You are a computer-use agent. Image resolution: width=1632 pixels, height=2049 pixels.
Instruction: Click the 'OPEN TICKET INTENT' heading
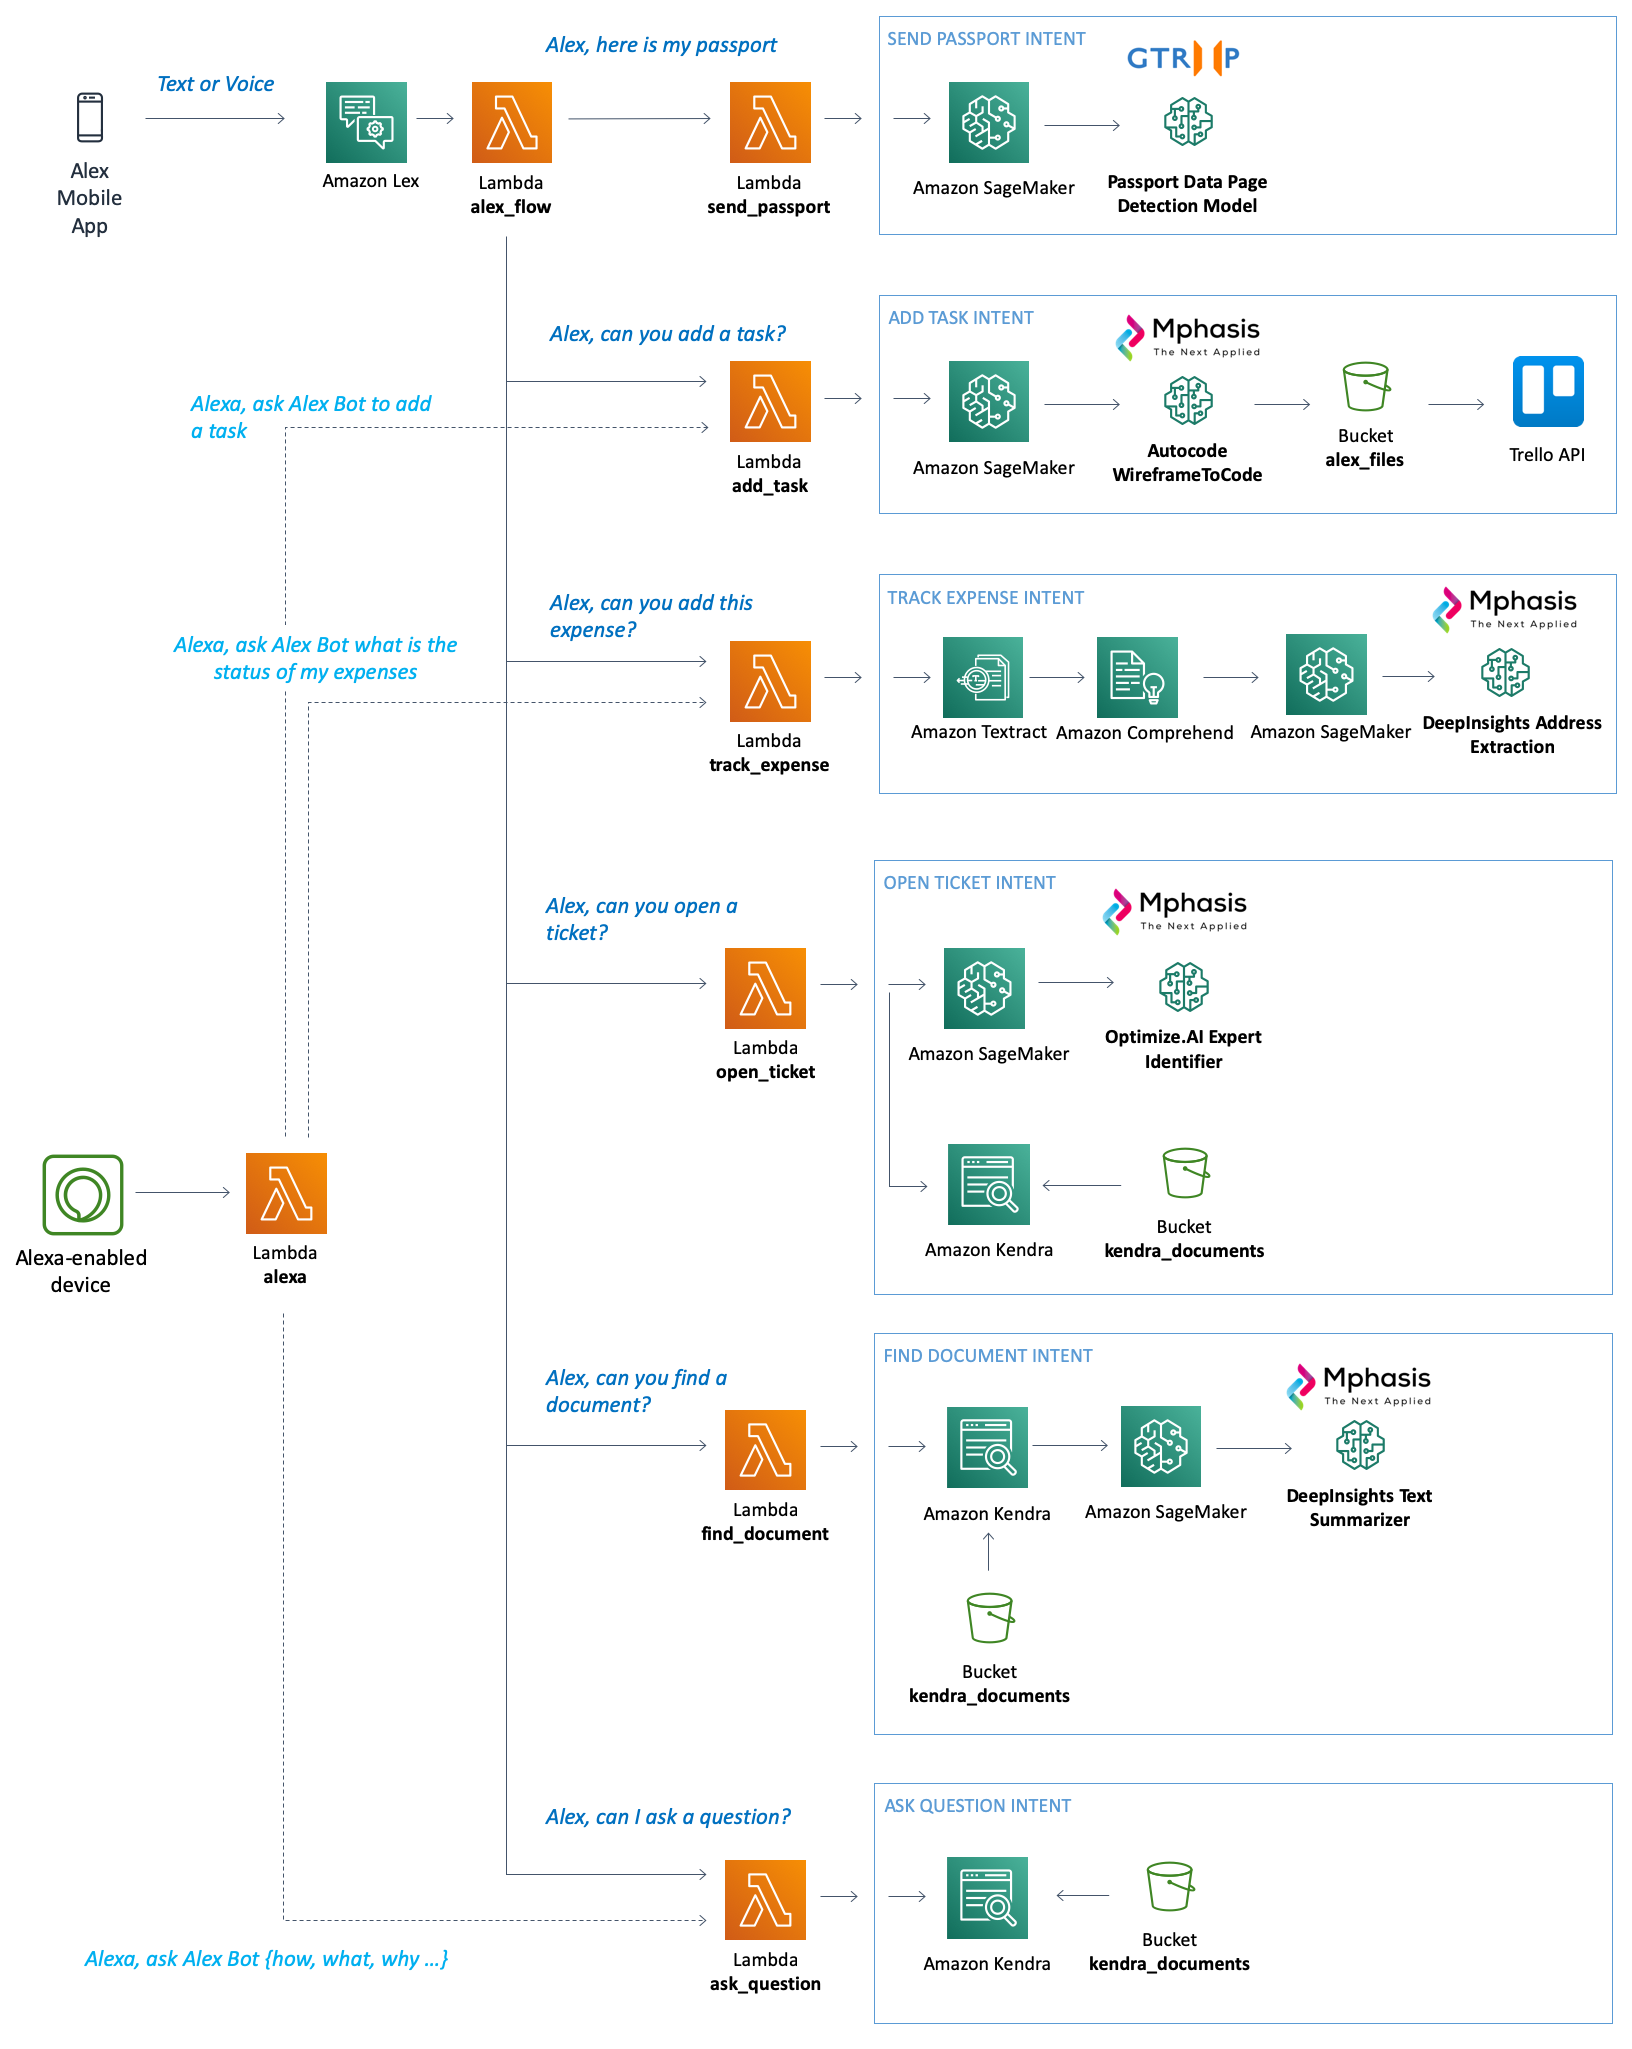click(969, 883)
